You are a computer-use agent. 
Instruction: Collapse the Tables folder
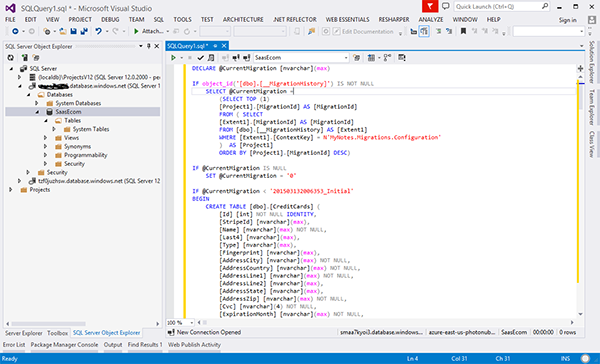tap(46, 121)
